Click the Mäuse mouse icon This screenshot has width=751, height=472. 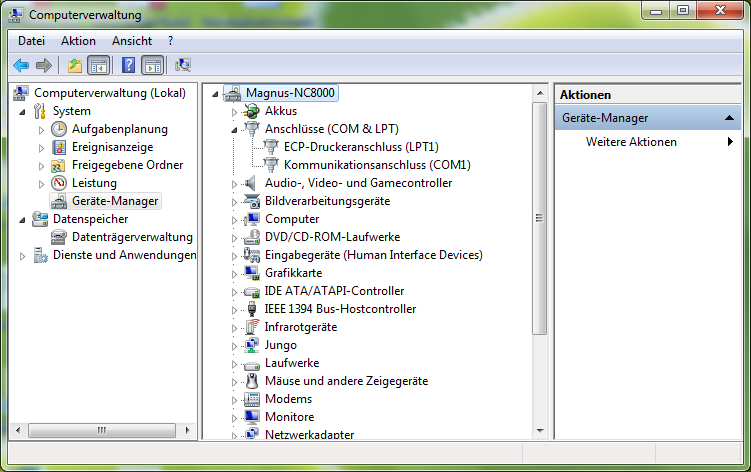click(x=252, y=381)
